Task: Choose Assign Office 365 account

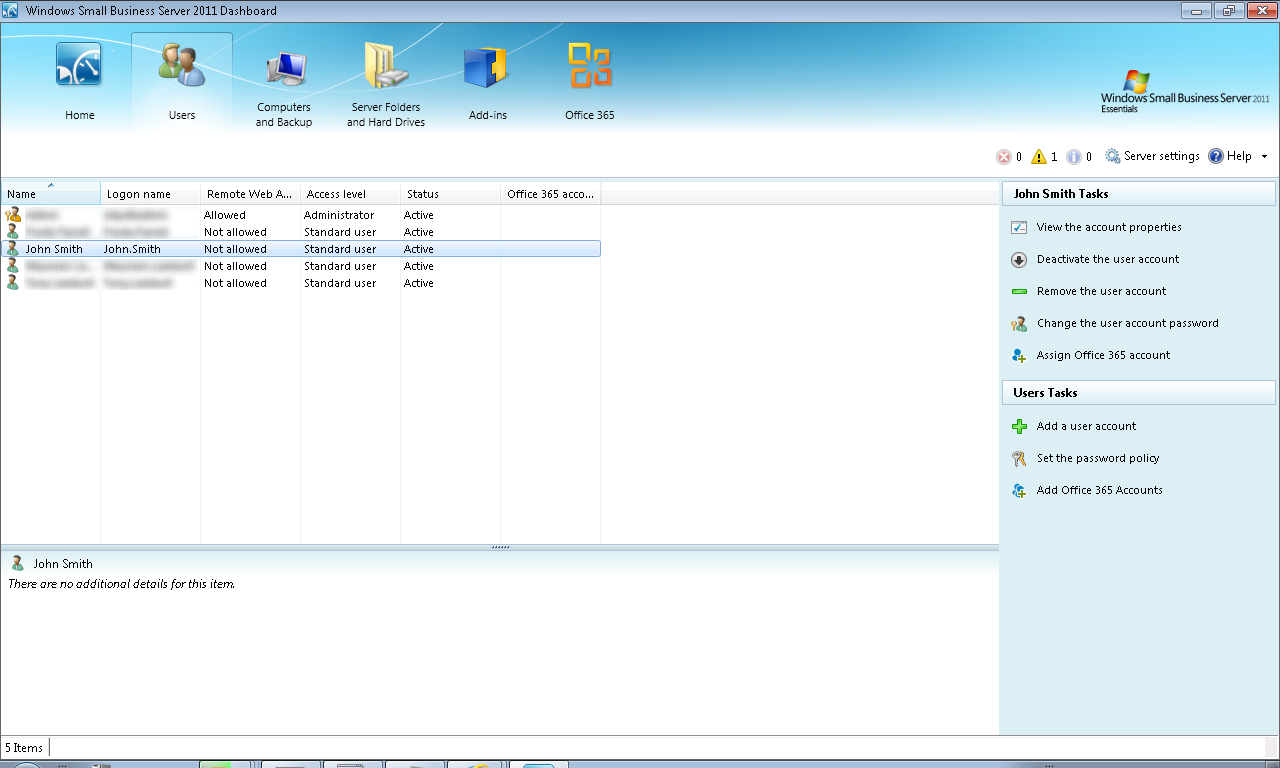Action: [1104, 356]
